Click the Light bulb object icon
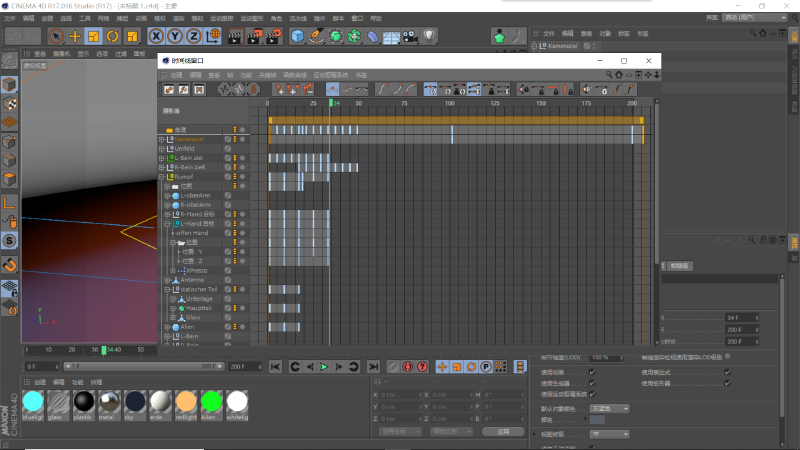Viewport: 800px width, 450px height. [x=429, y=36]
